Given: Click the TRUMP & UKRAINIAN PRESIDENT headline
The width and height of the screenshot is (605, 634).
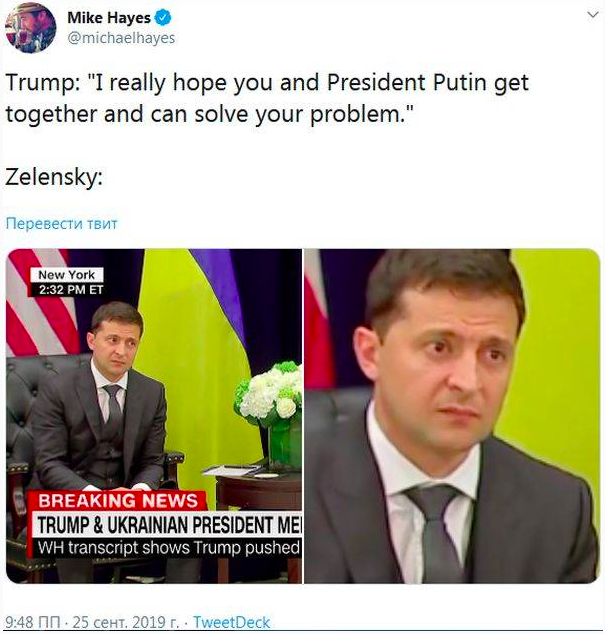Looking at the screenshot, I should pos(169,525).
